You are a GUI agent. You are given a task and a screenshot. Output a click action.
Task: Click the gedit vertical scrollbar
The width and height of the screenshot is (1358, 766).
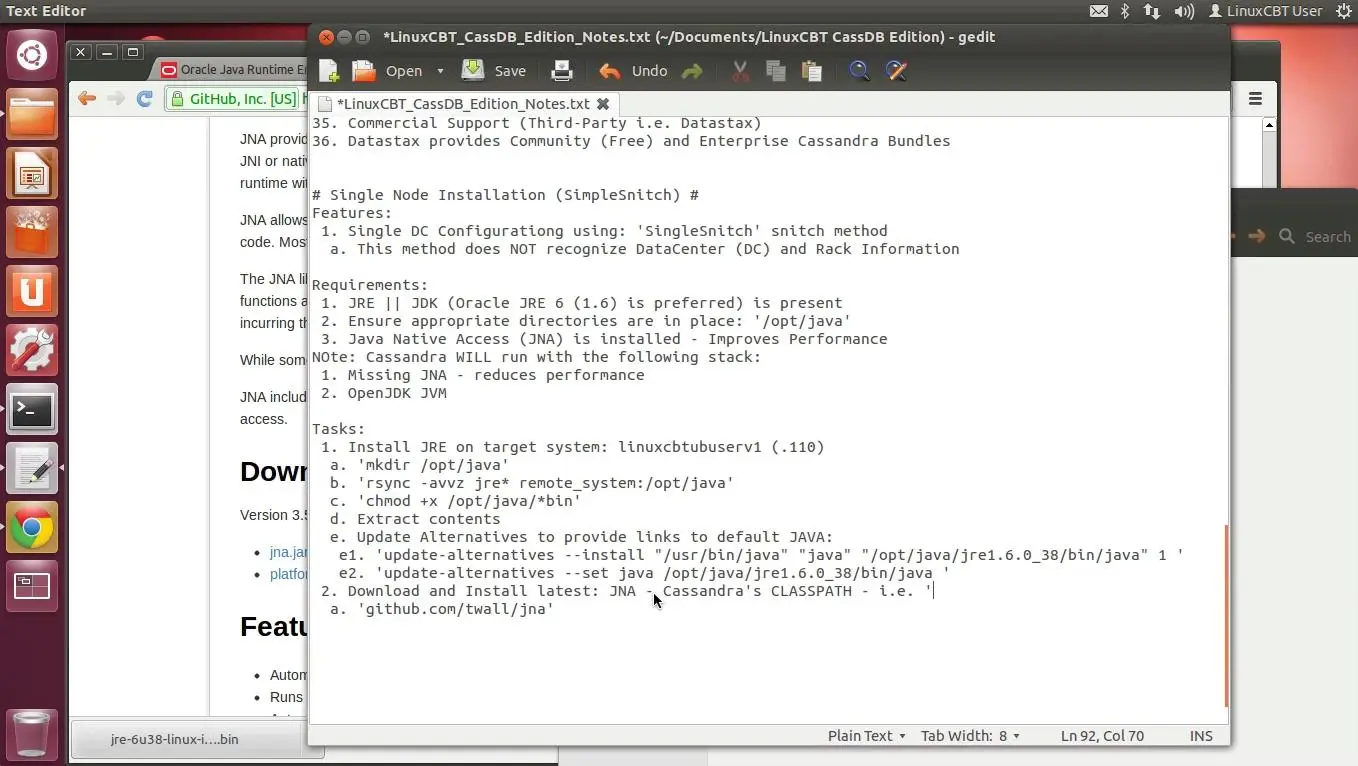click(x=1226, y=616)
